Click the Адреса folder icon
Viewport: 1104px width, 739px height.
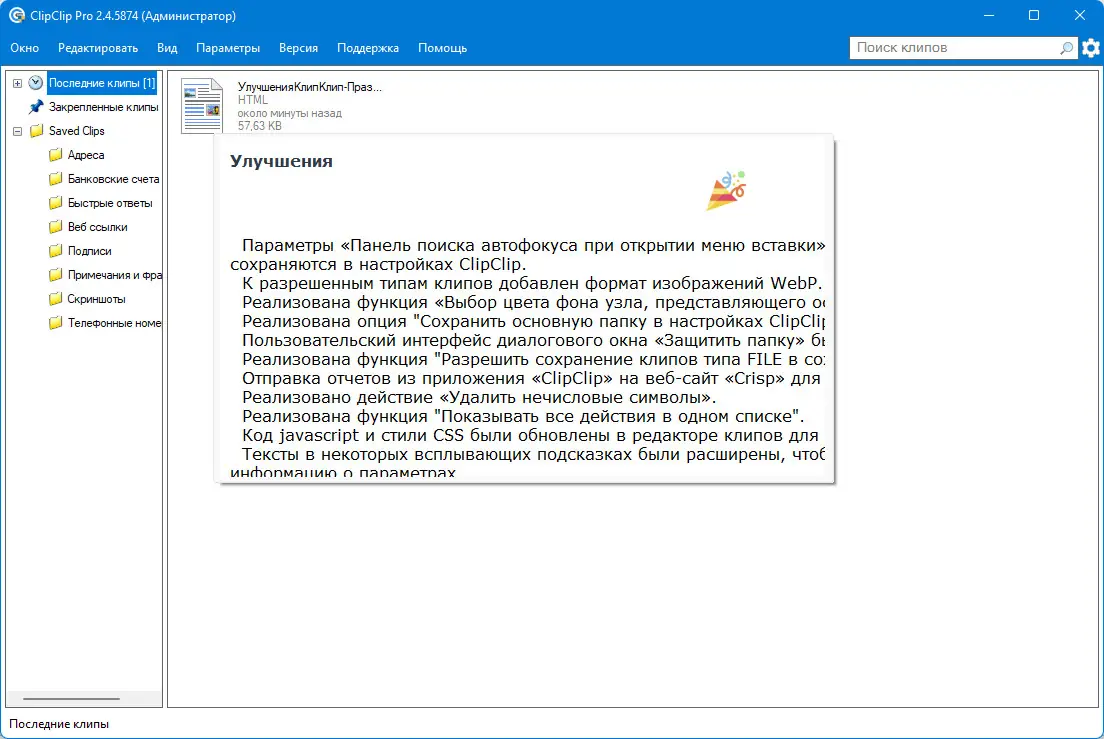55,155
